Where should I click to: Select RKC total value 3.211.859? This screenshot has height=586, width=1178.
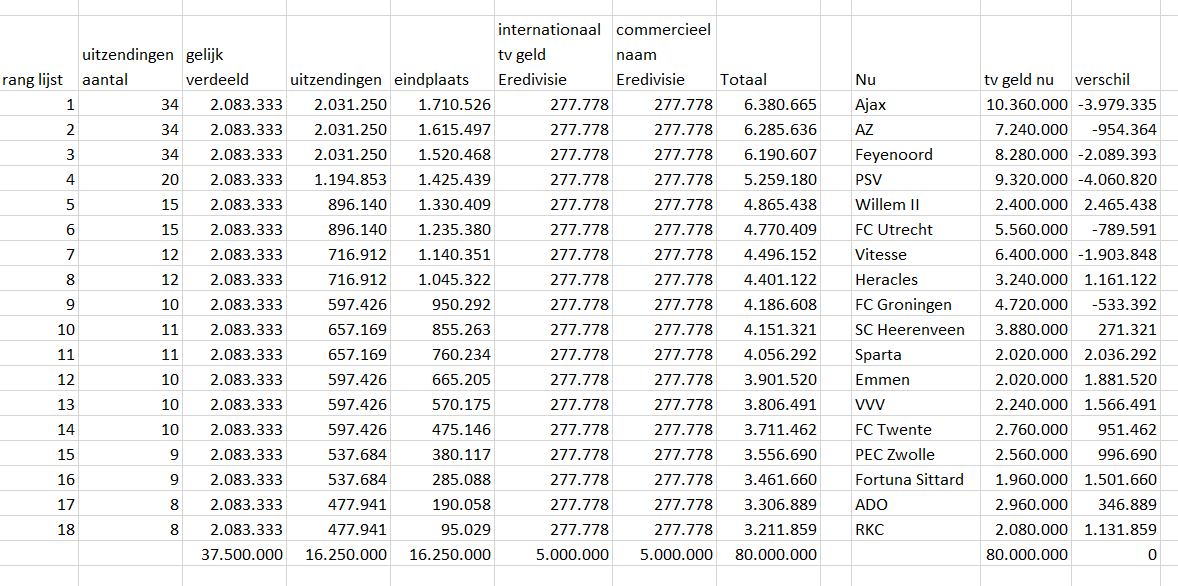(x=768, y=530)
